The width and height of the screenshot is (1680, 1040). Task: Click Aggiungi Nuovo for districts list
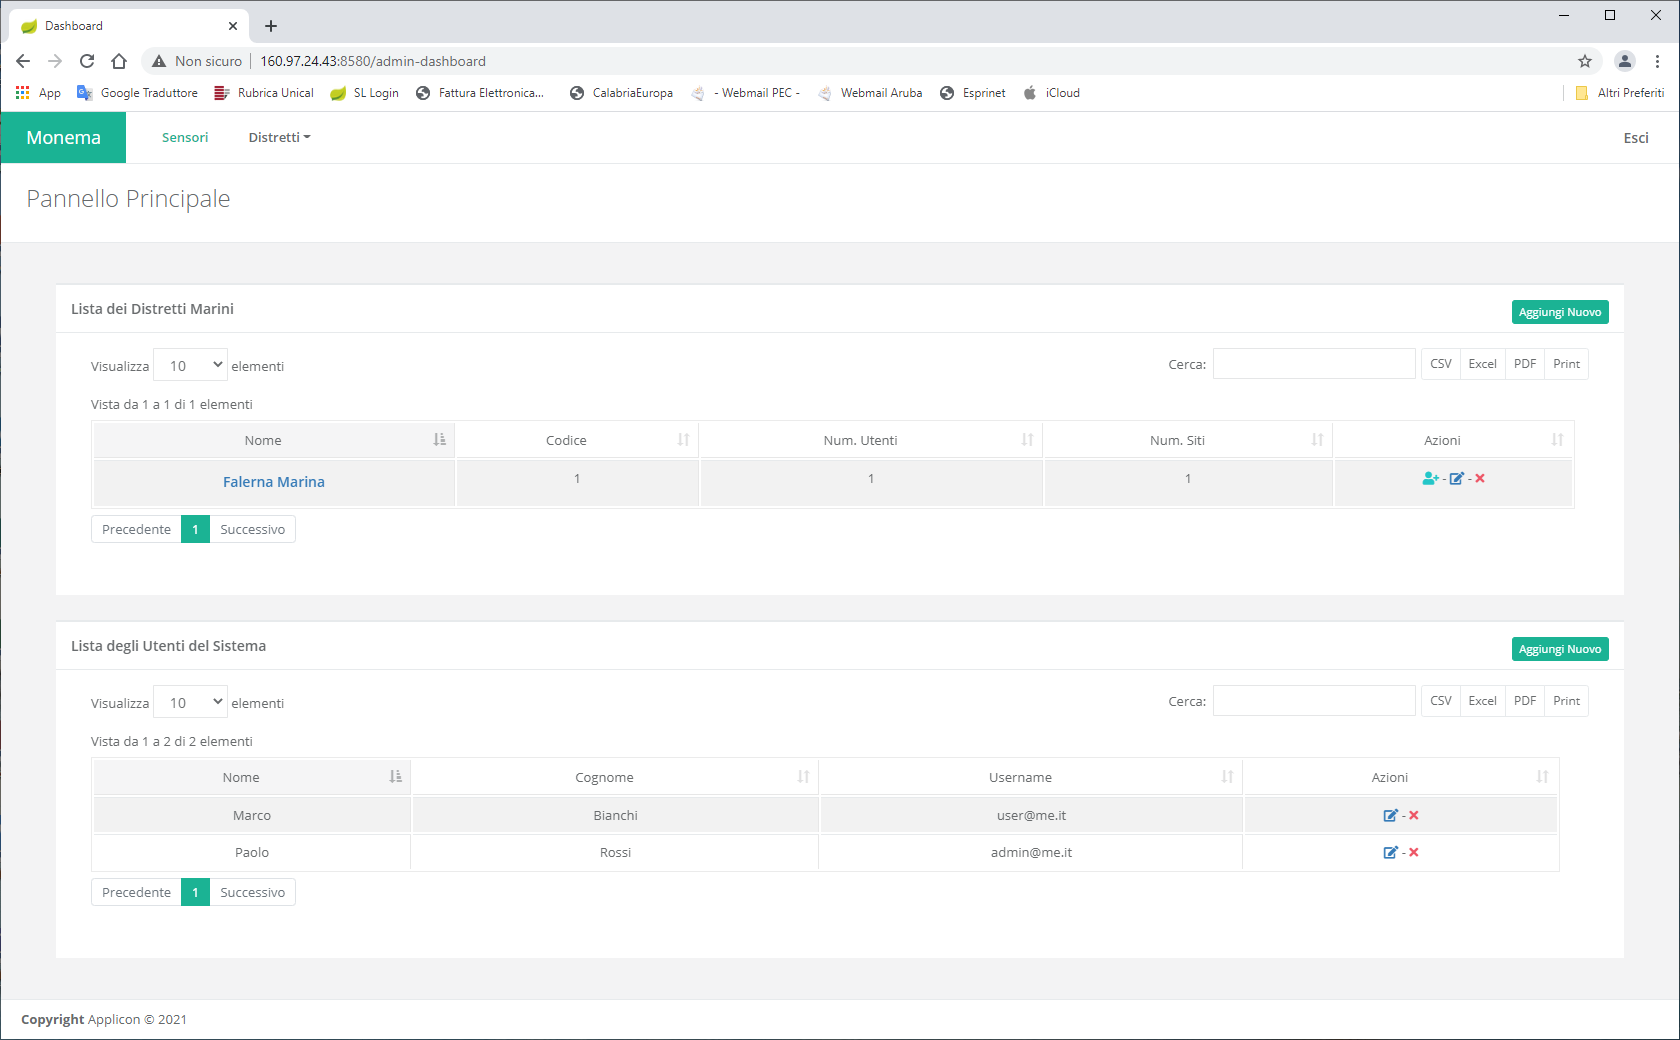[x=1559, y=312]
